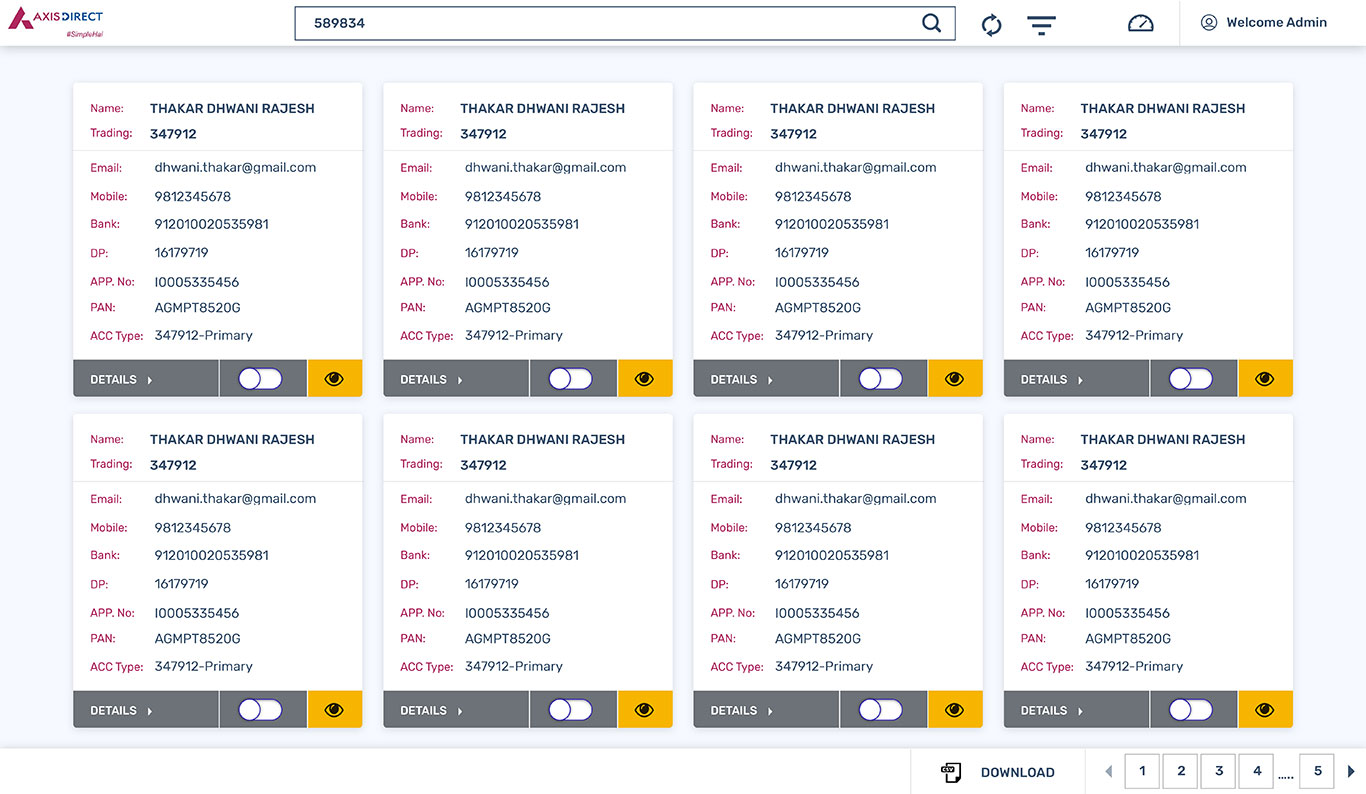1366x794 pixels.
Task: Go to previous page with left arrow
Action: [1108, 771]
